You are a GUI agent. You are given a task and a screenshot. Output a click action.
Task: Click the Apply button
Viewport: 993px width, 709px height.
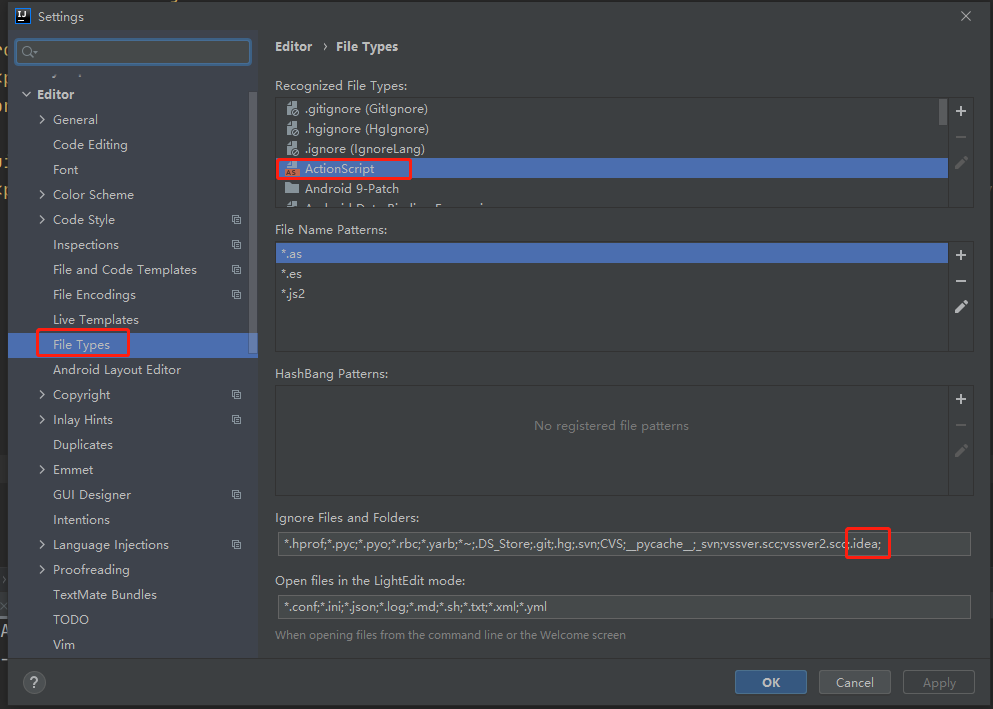click(x=939, y=682)
